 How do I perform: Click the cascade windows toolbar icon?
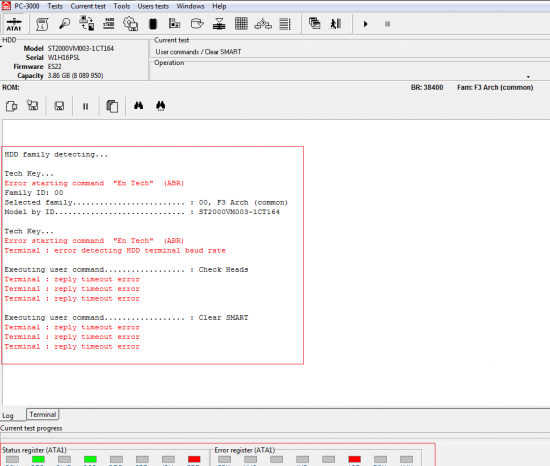tap(315, 23)
